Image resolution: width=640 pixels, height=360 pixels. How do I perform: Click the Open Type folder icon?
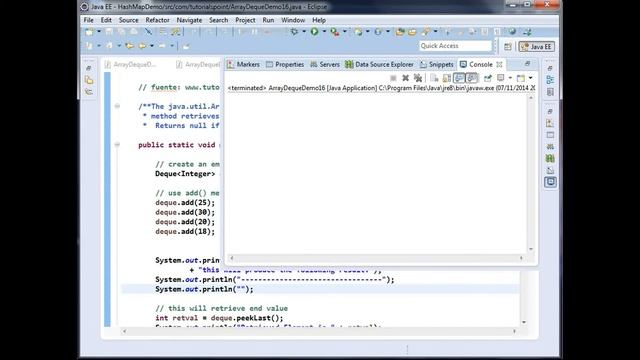[400, 32]
